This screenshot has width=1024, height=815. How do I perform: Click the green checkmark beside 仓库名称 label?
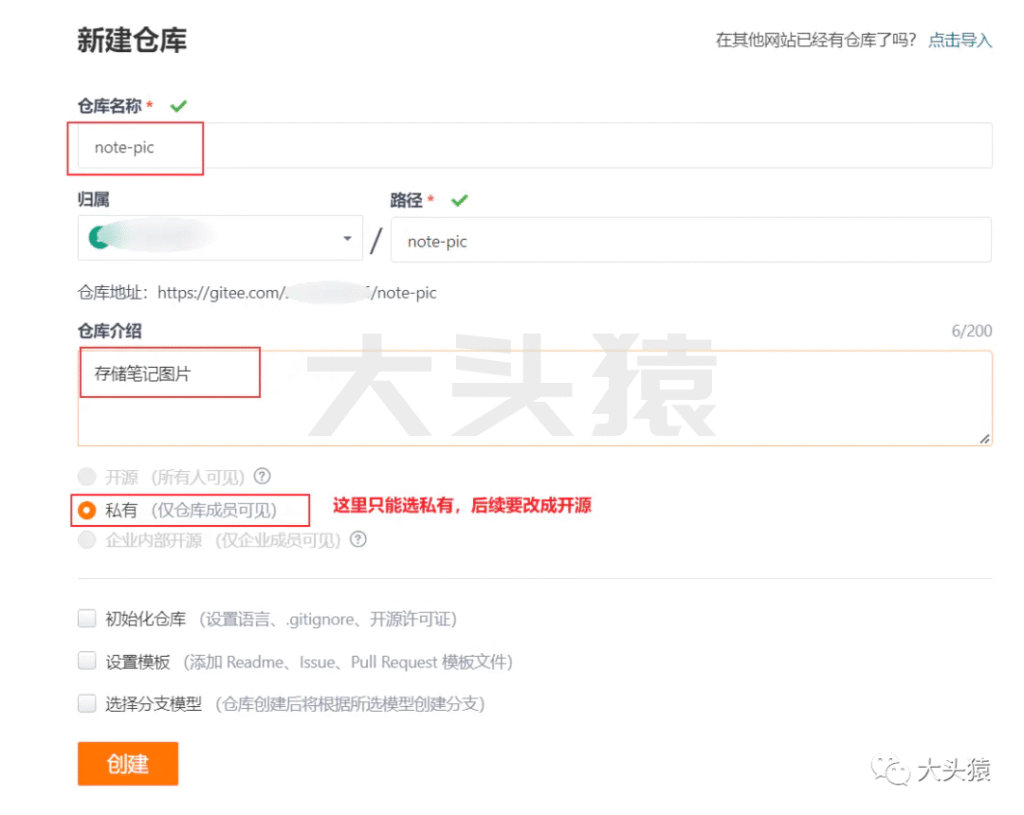coord(177,105)
